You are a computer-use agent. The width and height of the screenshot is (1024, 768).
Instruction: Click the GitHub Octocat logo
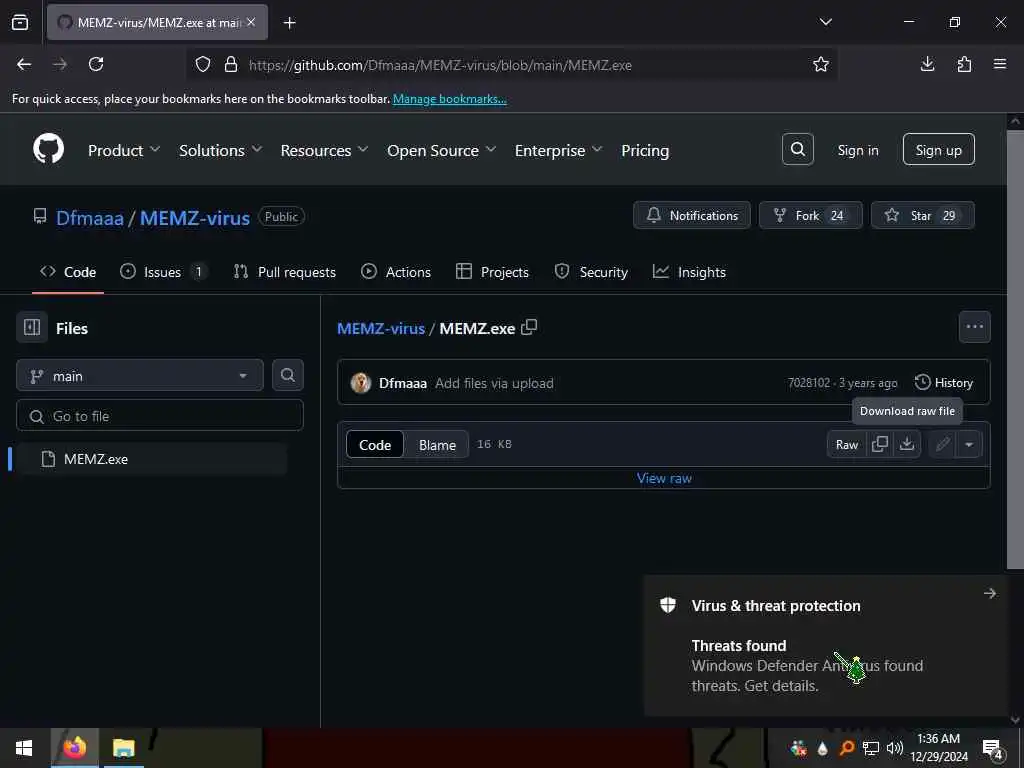(x=48, y=150)
